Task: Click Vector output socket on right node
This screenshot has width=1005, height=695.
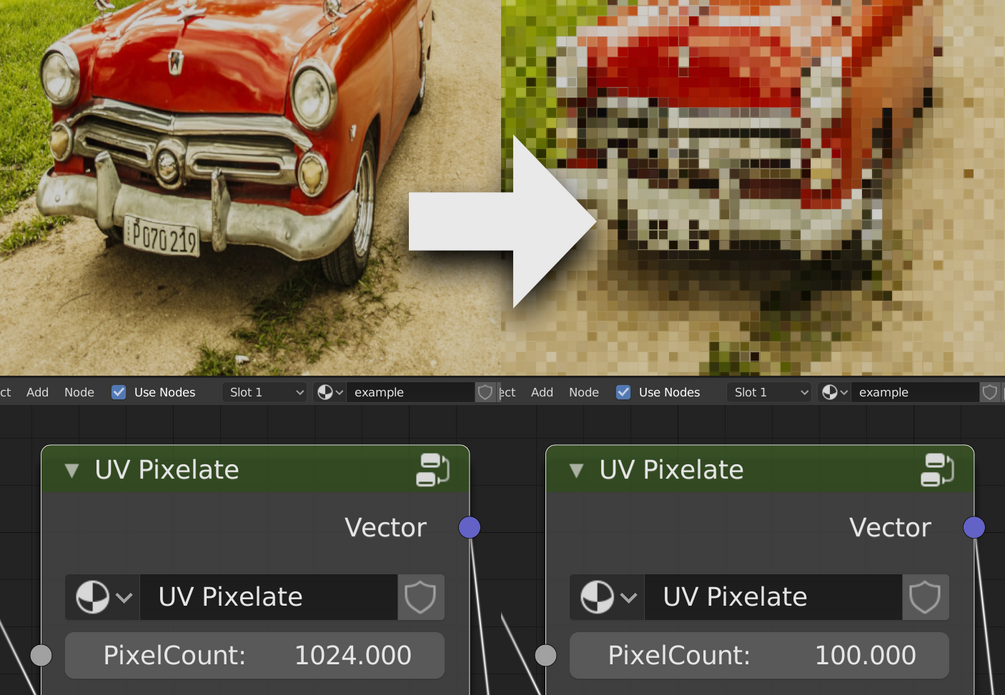Action: [974, 528]
